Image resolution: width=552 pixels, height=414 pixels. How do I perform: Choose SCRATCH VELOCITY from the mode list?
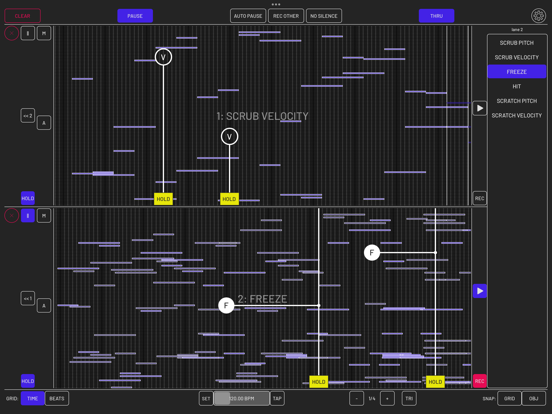click(517, 115)
